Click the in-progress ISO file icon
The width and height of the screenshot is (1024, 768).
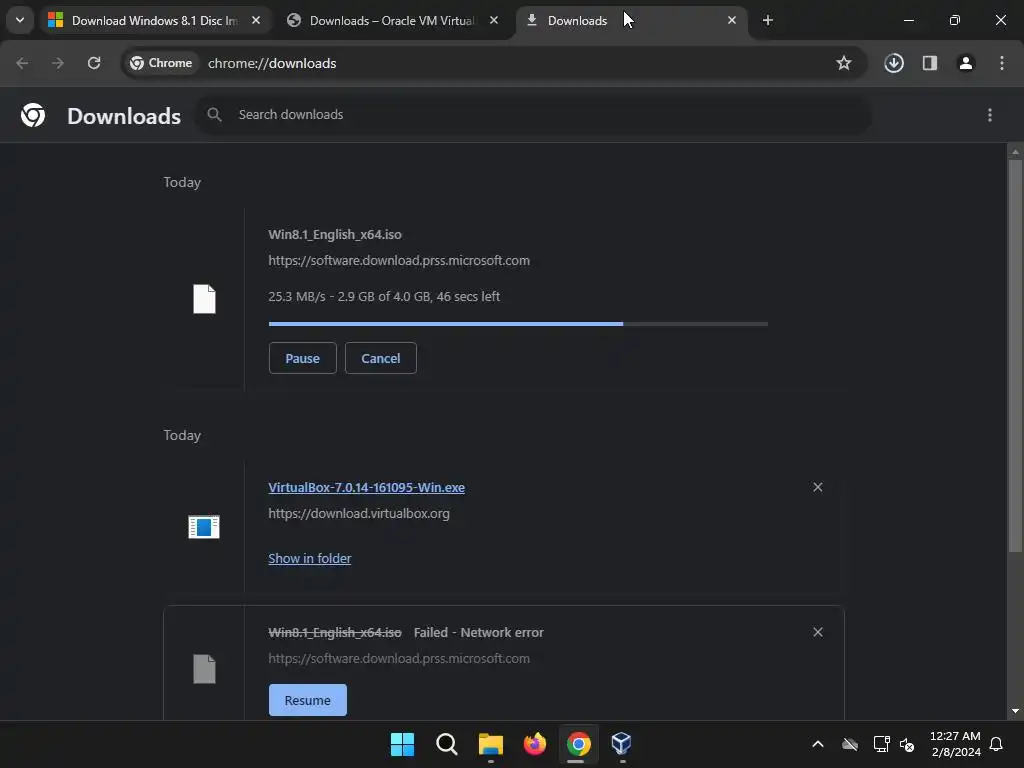204,299
